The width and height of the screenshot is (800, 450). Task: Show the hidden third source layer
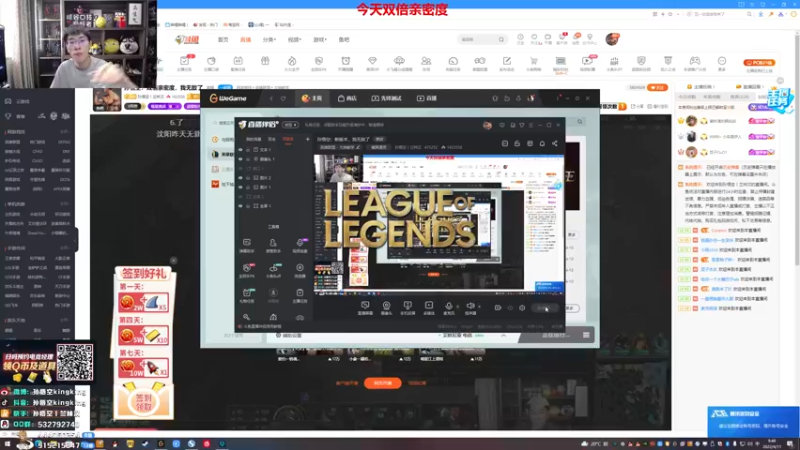point(240,168)
